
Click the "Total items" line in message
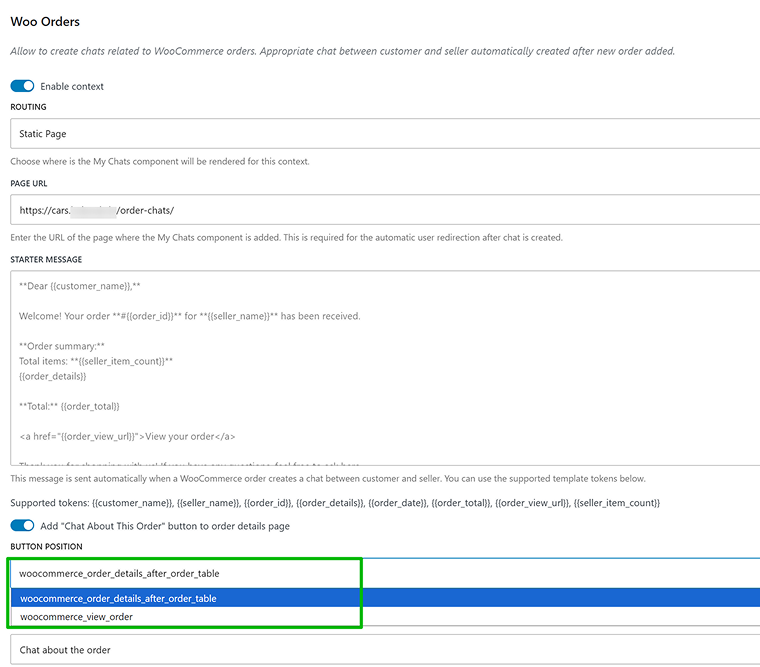pos(96,361)
